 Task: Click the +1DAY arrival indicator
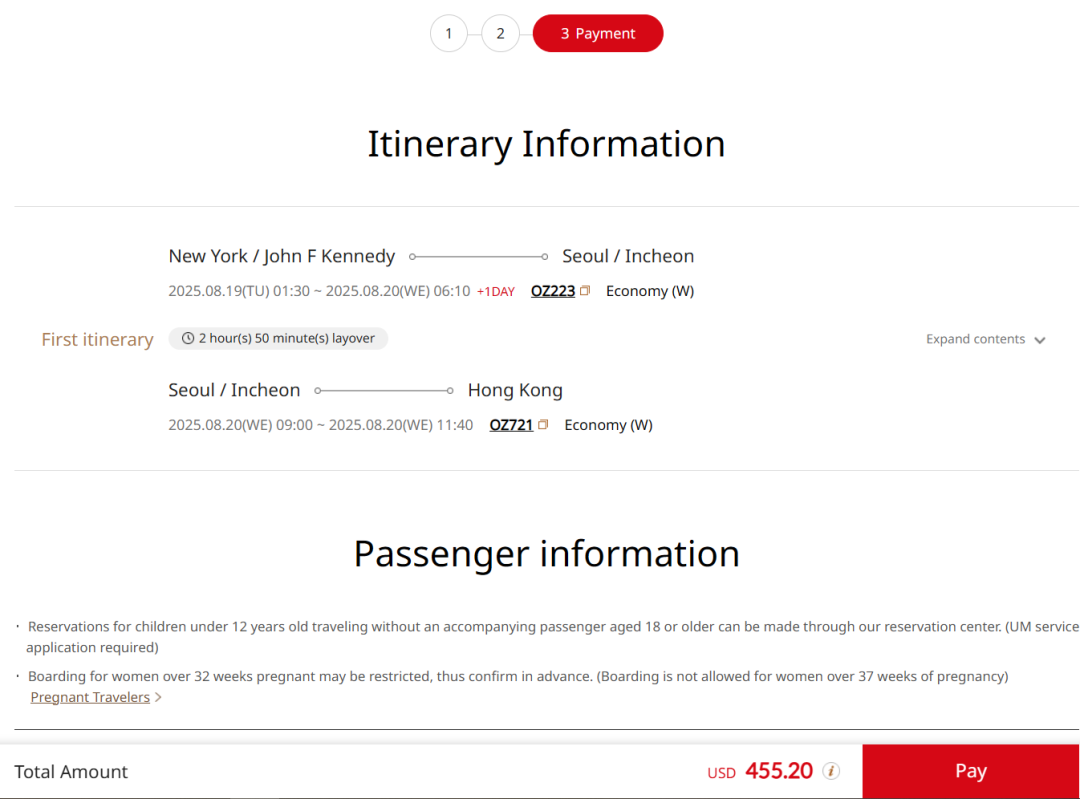pos(495,292)
